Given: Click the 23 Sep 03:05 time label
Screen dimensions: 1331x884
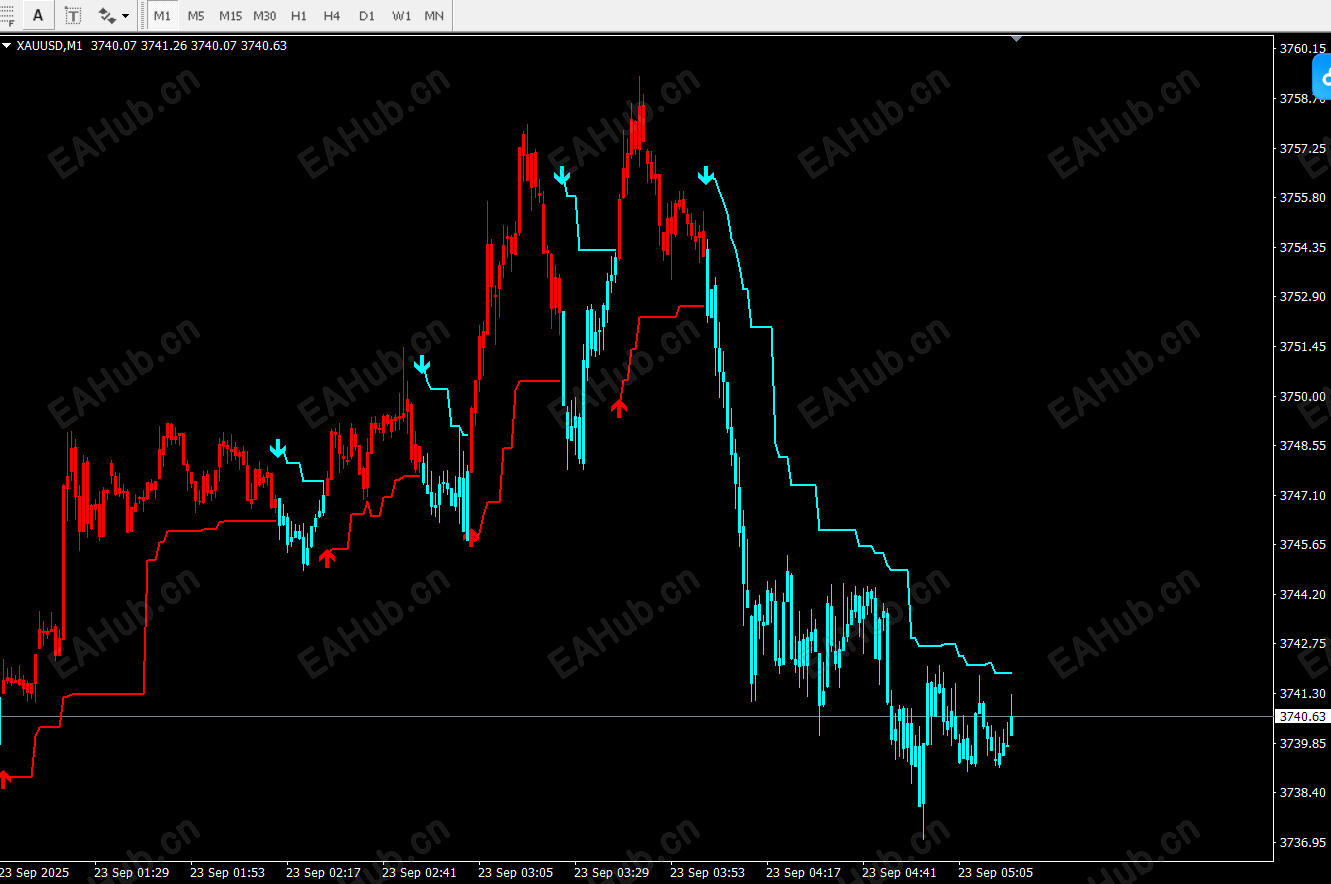Looking at the screenshot, I should point(515,873).
